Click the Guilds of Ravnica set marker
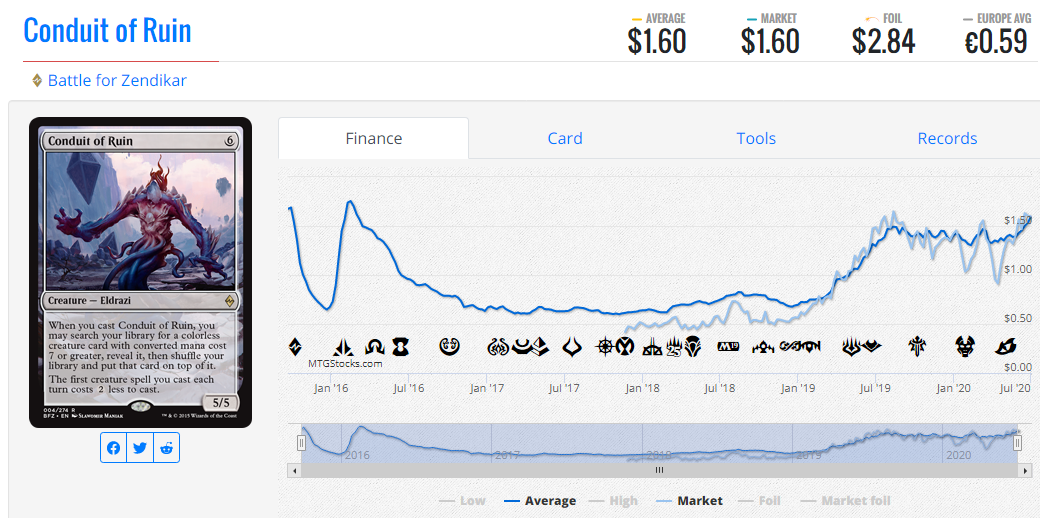1040x518 pixels. 763,346
